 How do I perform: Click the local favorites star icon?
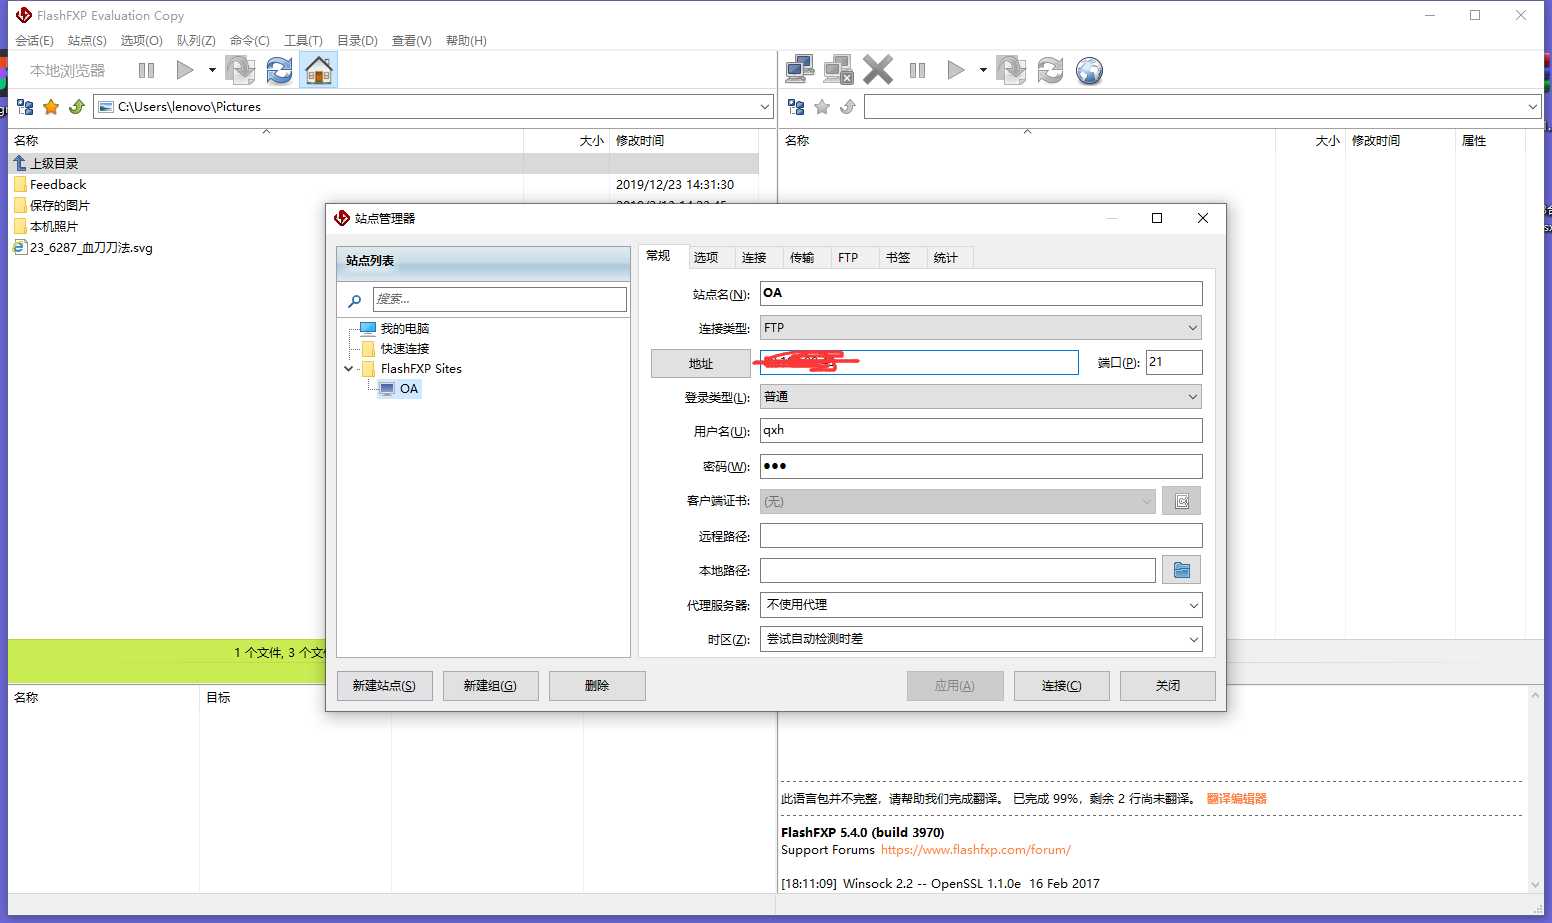point(51,107)
